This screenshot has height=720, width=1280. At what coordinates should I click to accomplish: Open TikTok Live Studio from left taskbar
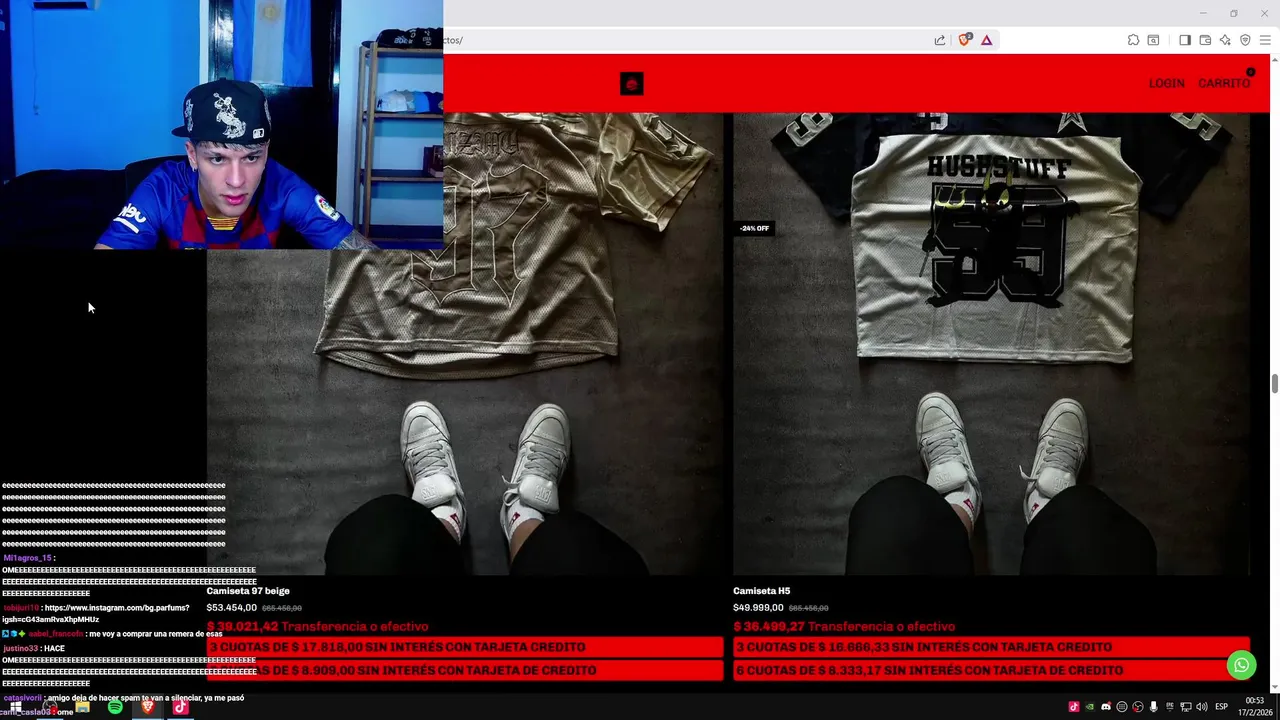[x=180, y=707]
